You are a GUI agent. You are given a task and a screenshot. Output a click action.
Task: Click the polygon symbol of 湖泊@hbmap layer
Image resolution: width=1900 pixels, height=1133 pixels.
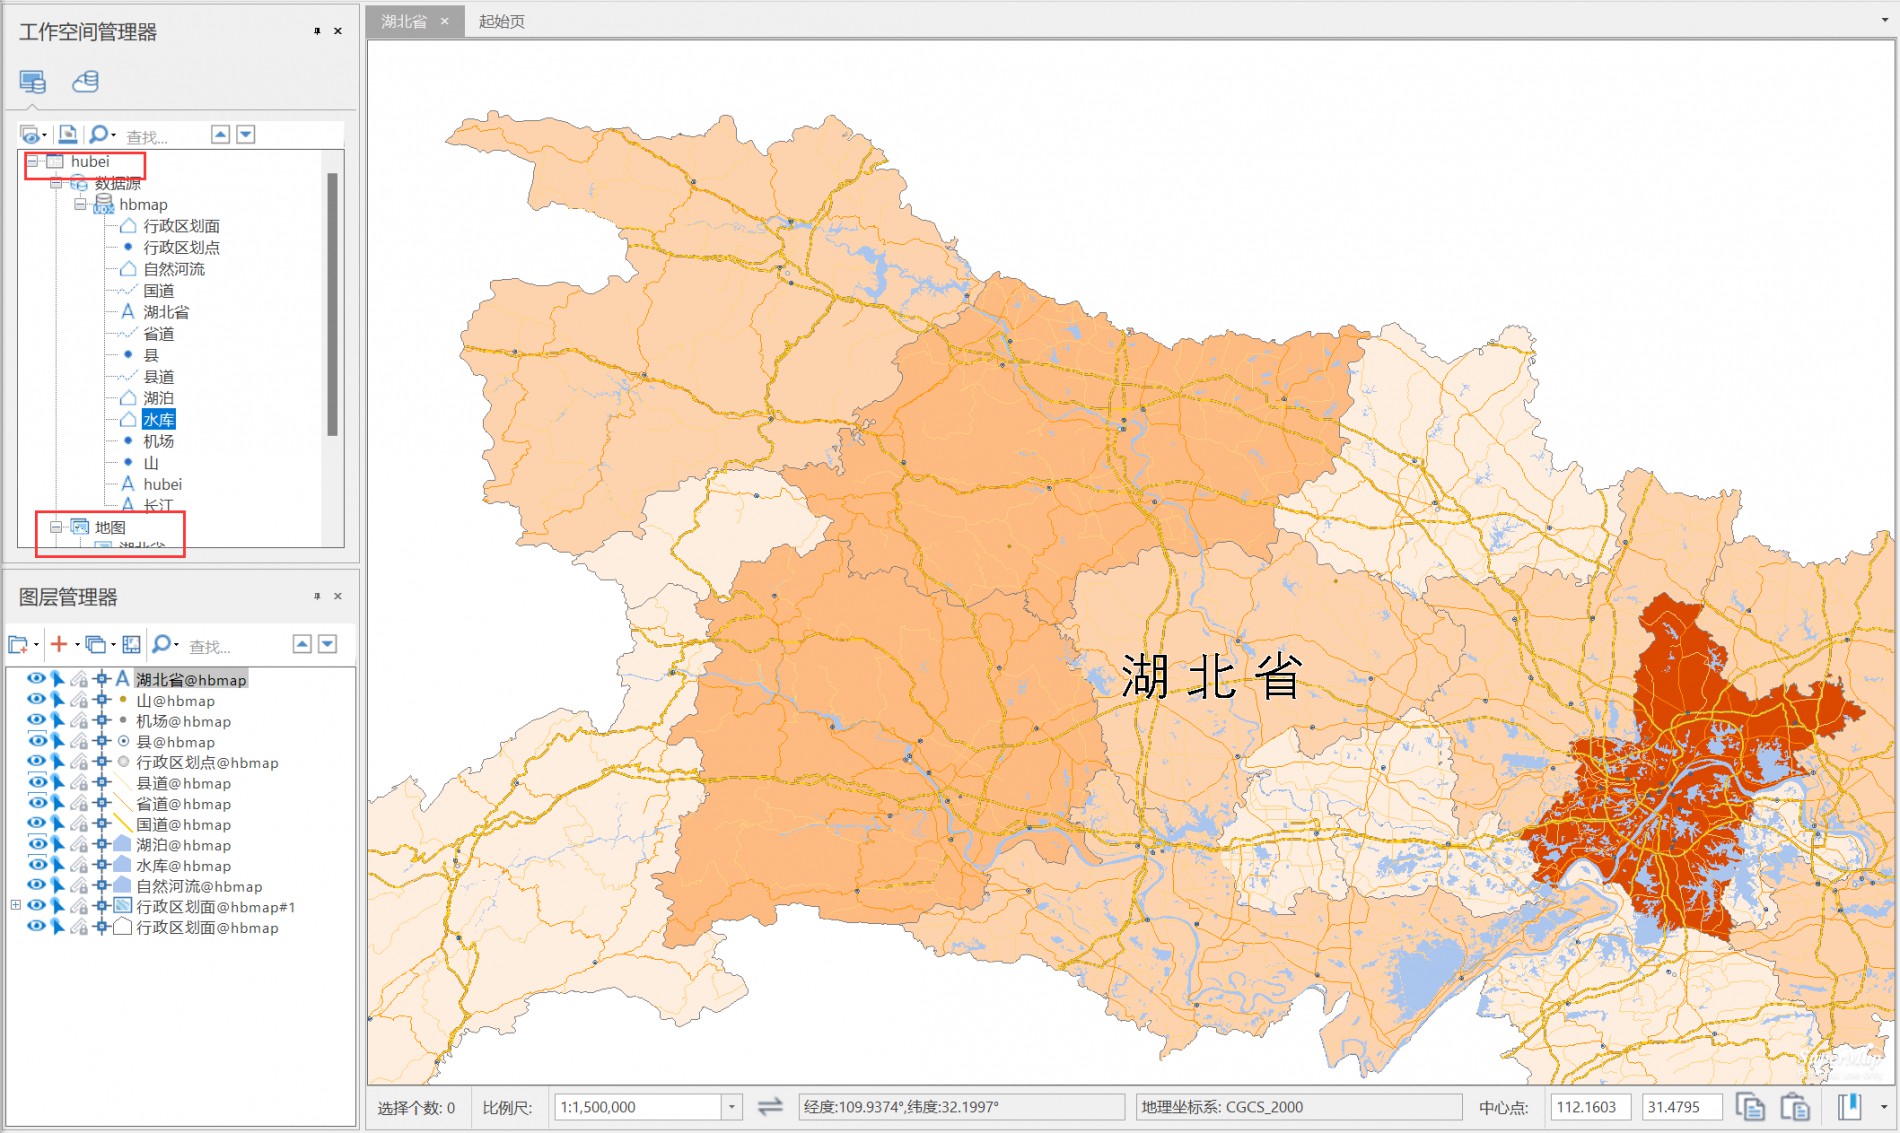click(x=122, y=845)
